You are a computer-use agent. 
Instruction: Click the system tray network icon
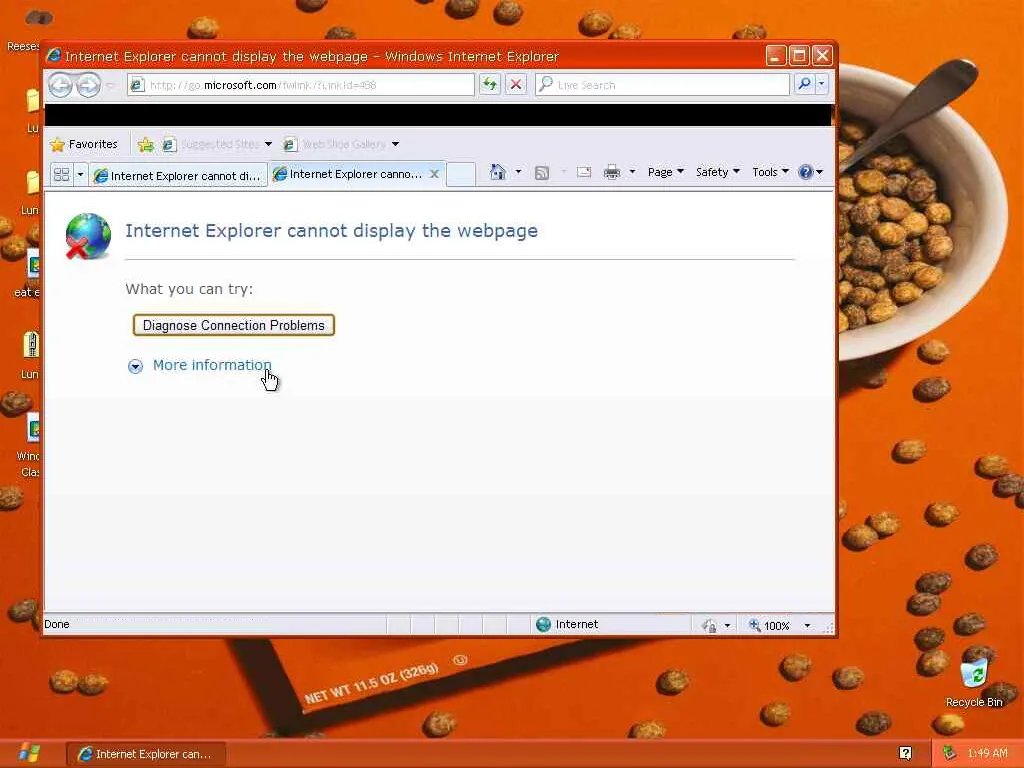pyautogui.click(x=950, y=754)
